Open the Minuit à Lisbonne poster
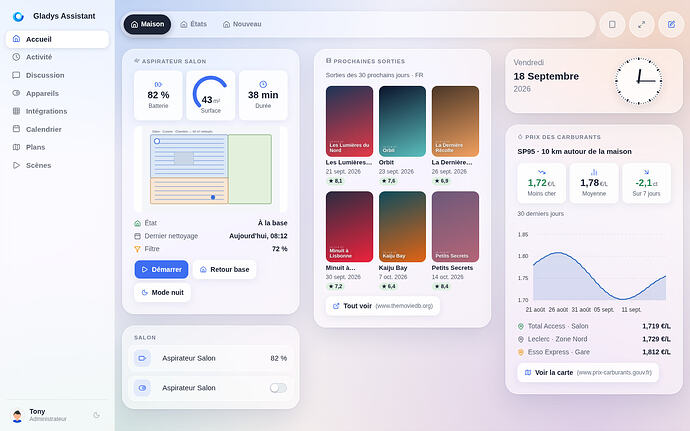 [349, 227]
